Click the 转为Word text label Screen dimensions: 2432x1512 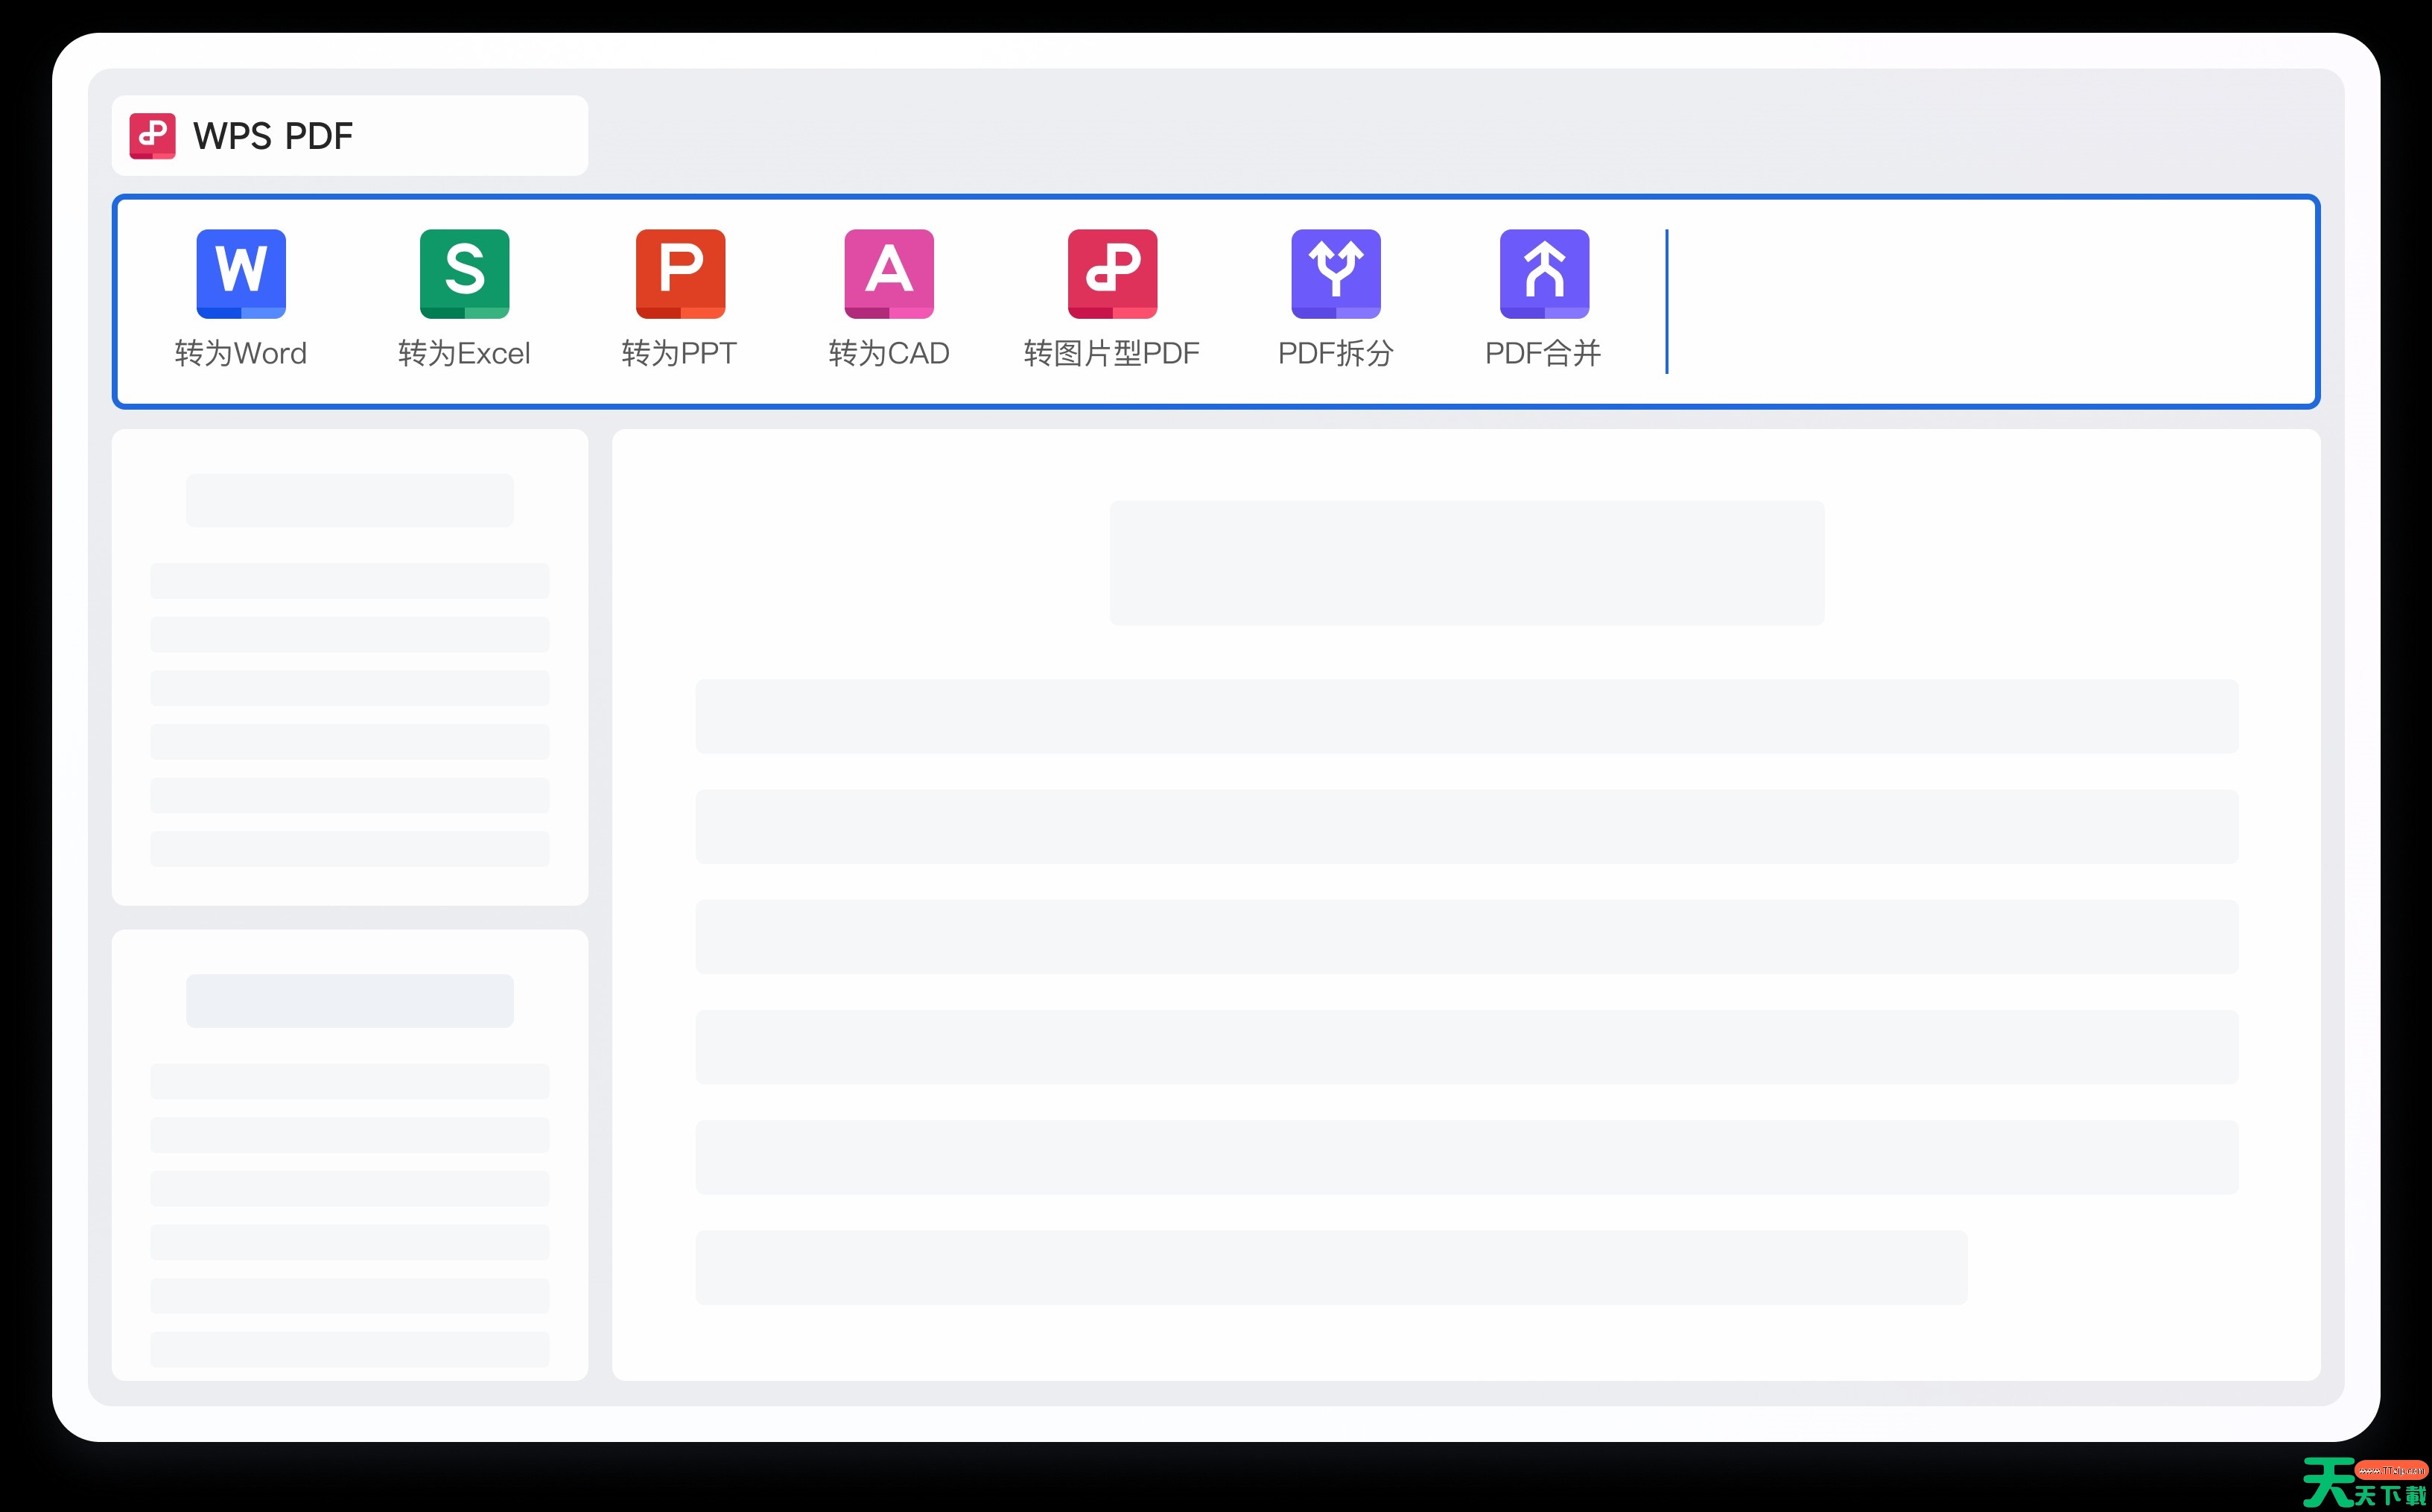[x=241, y=353]
